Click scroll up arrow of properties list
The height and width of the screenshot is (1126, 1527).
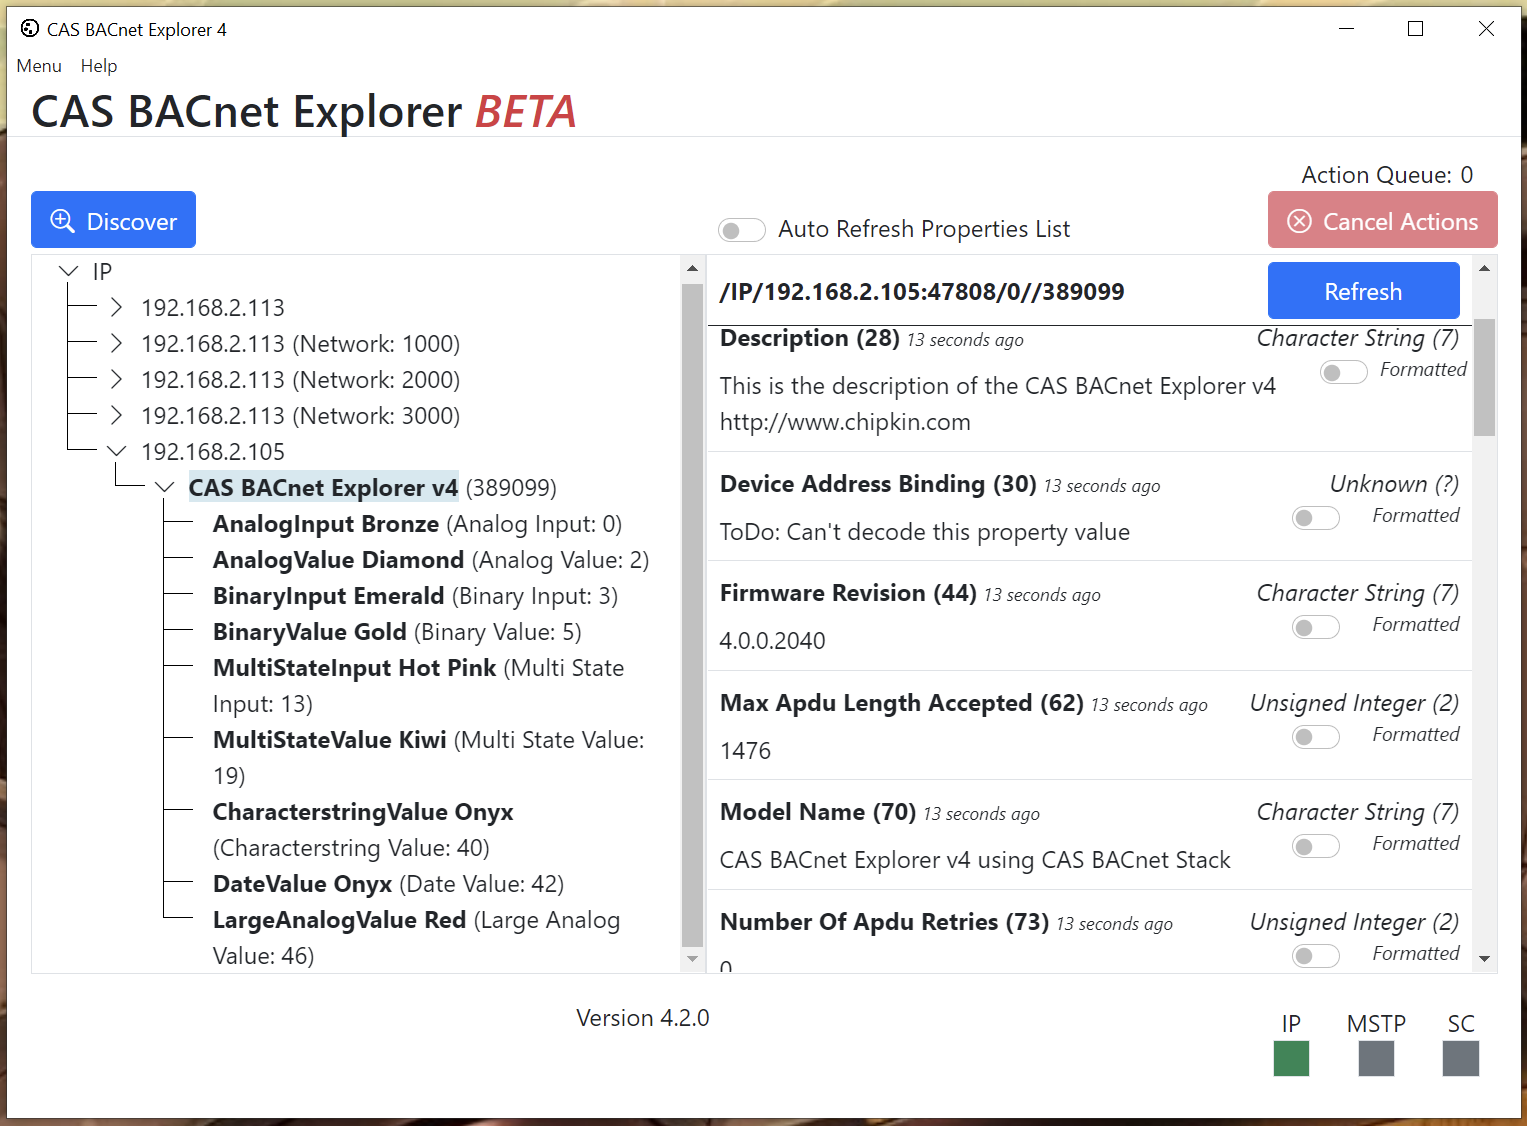pos(1485,269)
